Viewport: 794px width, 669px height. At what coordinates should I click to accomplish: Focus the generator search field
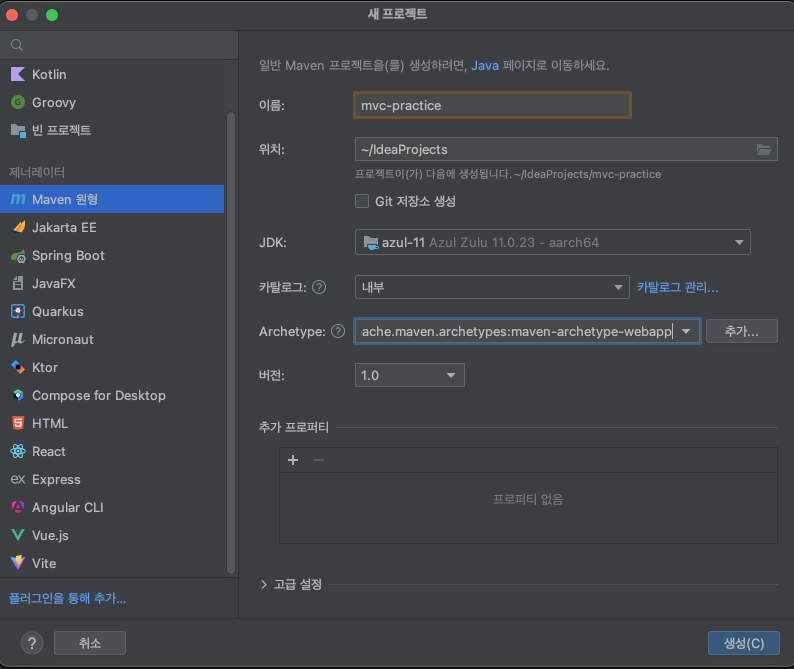click(x=119, y=45)
